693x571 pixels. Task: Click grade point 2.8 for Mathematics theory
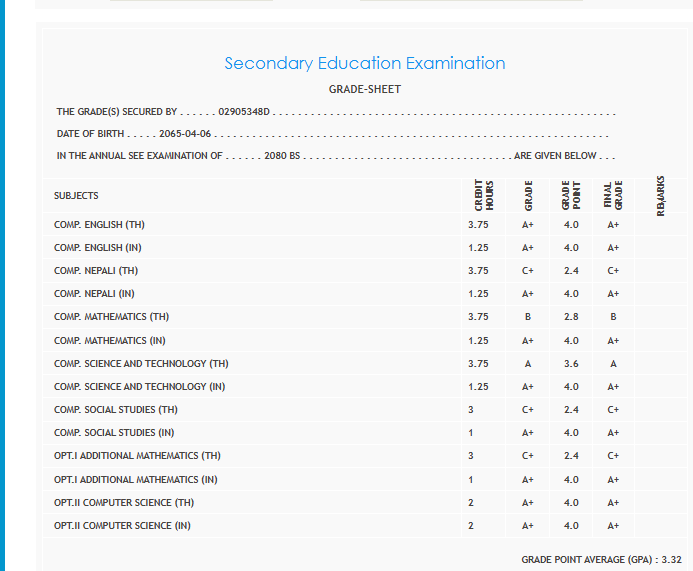pyautogui.click(x=571, y=317)
